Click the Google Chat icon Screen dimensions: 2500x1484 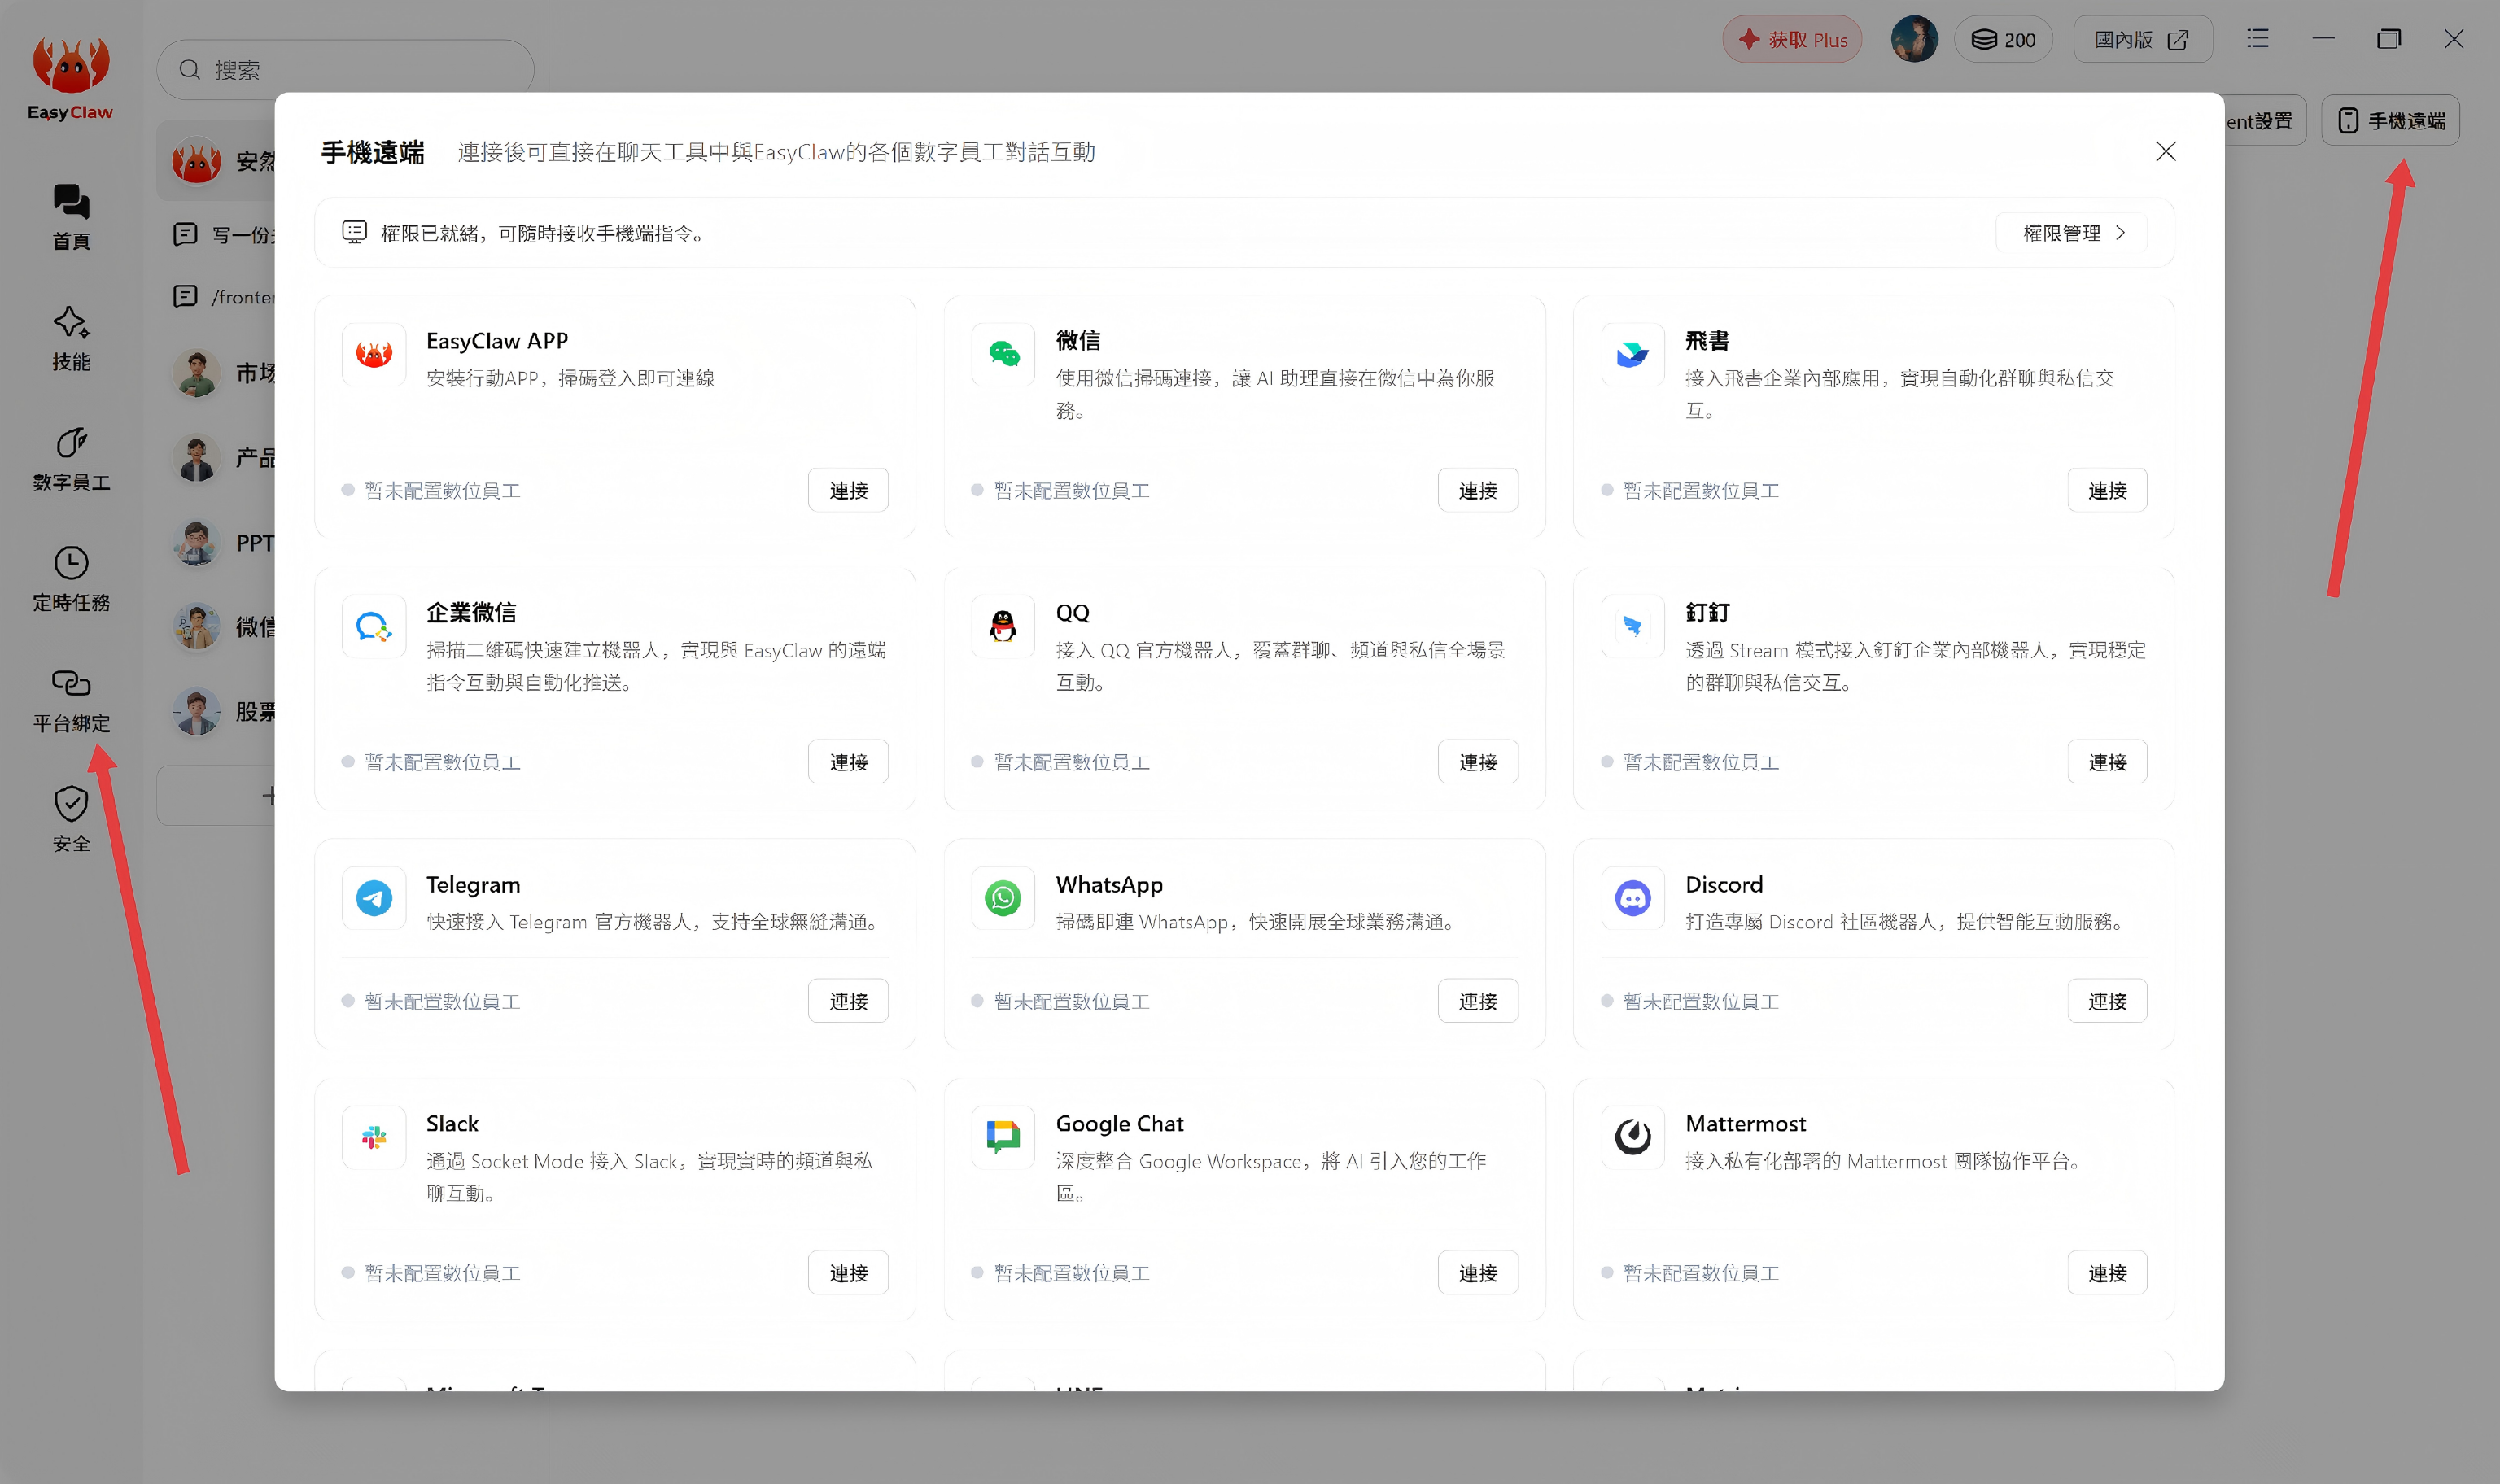[x=1003, y=1137]
